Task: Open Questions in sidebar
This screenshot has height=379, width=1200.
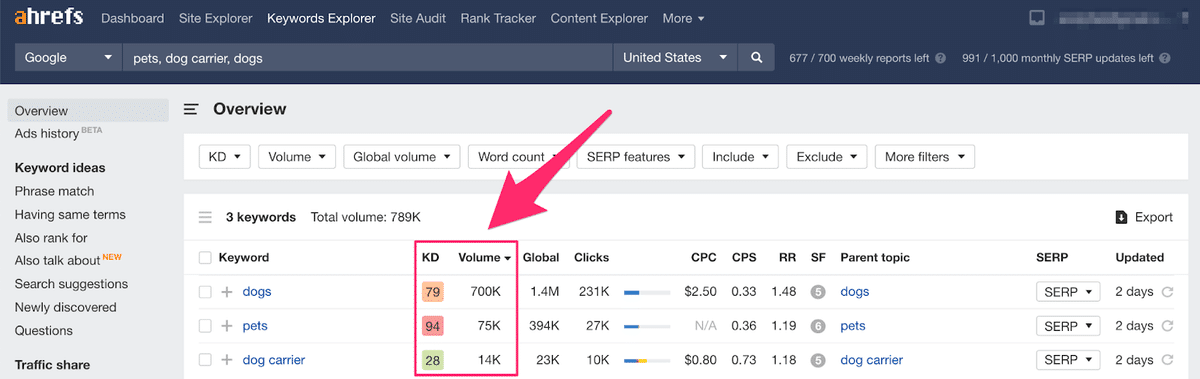Action: tap(43, 331)
